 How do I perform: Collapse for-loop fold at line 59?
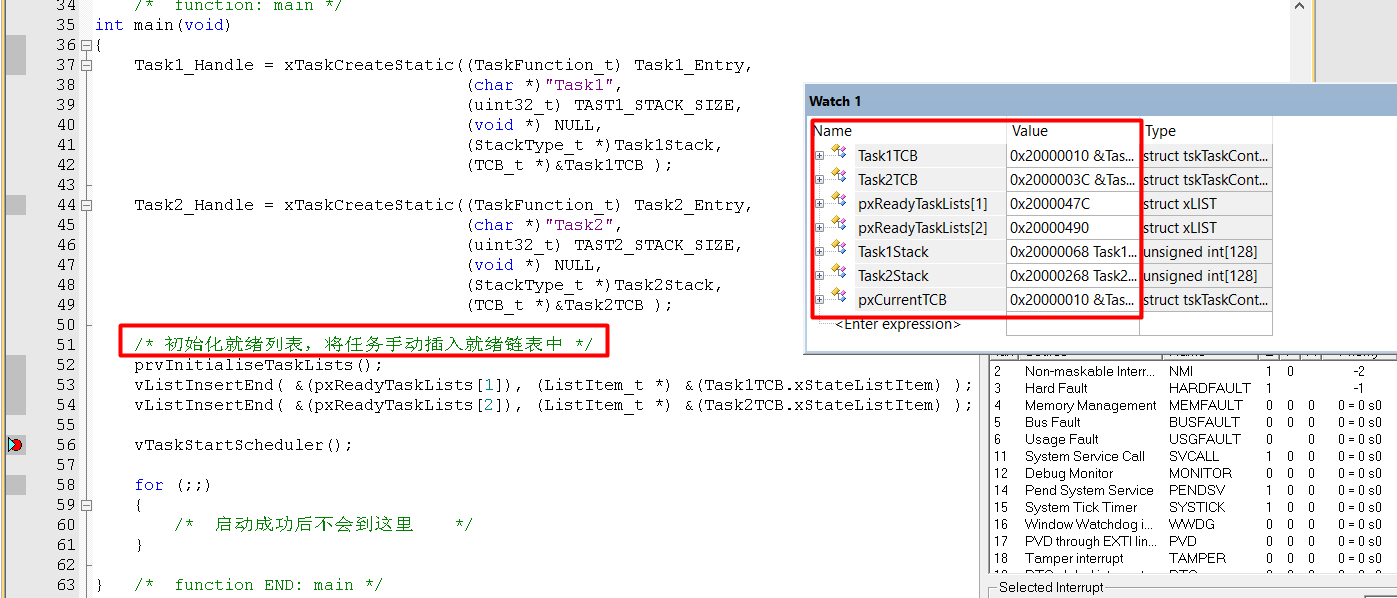click(x=86, y=506)
